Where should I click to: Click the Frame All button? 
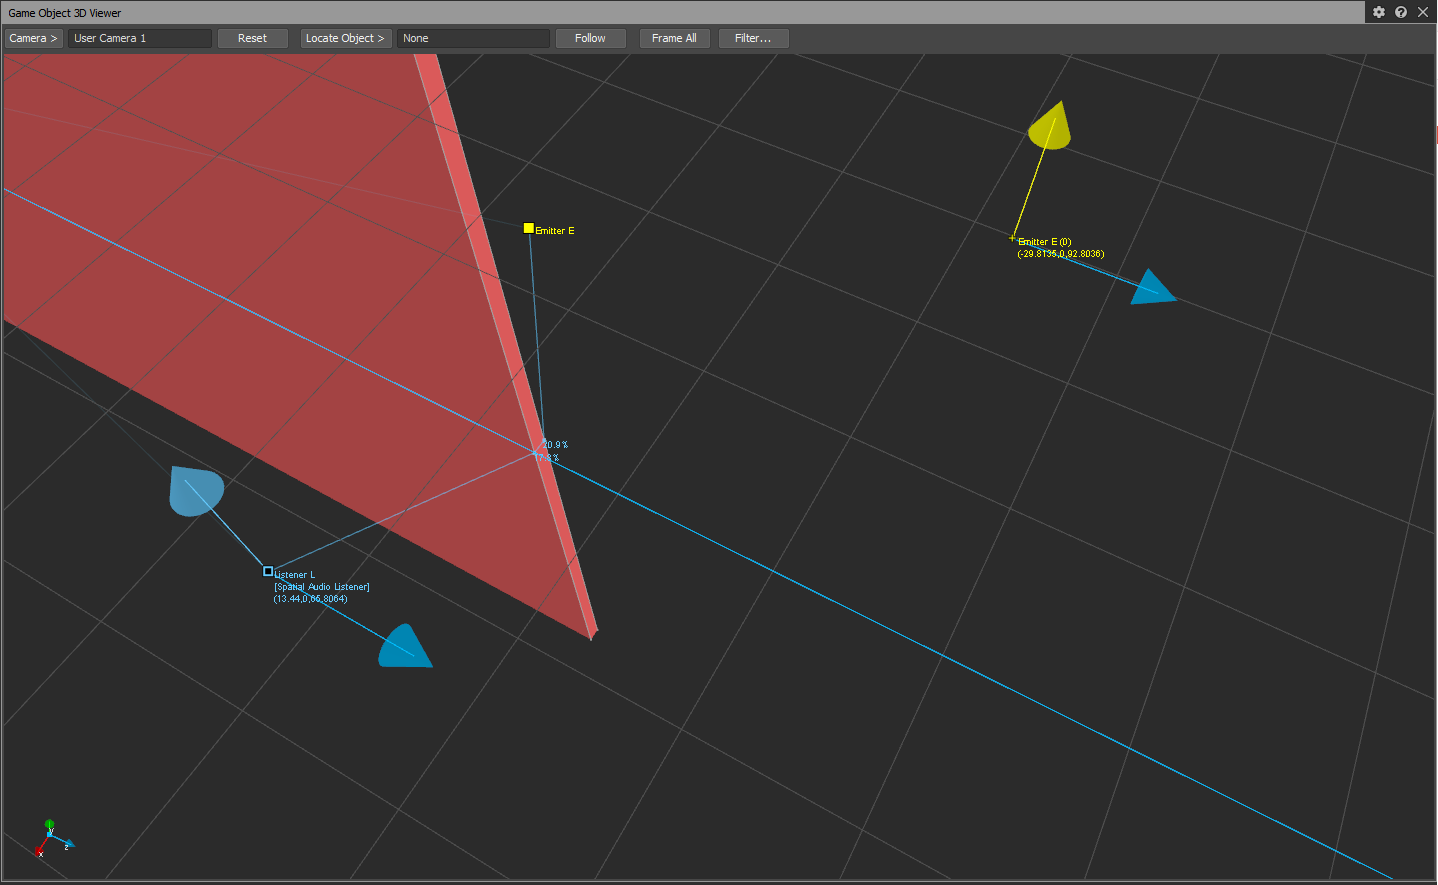[x=674, y=38]
